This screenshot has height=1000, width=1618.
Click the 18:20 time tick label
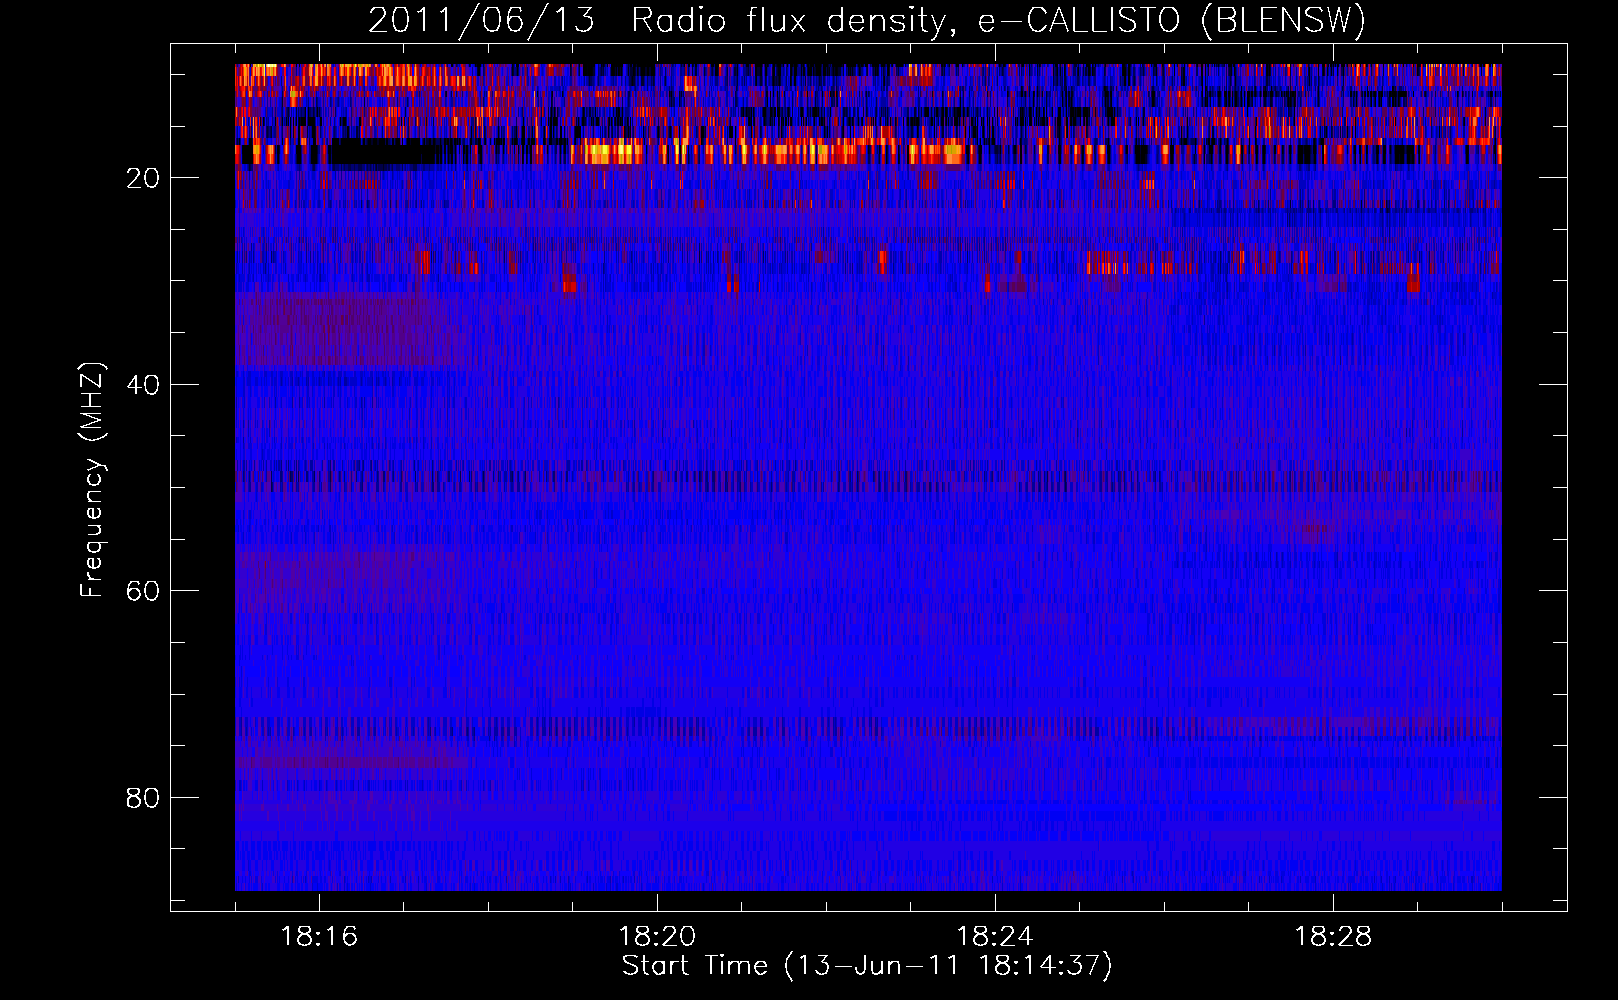click(x=657, y=937)
